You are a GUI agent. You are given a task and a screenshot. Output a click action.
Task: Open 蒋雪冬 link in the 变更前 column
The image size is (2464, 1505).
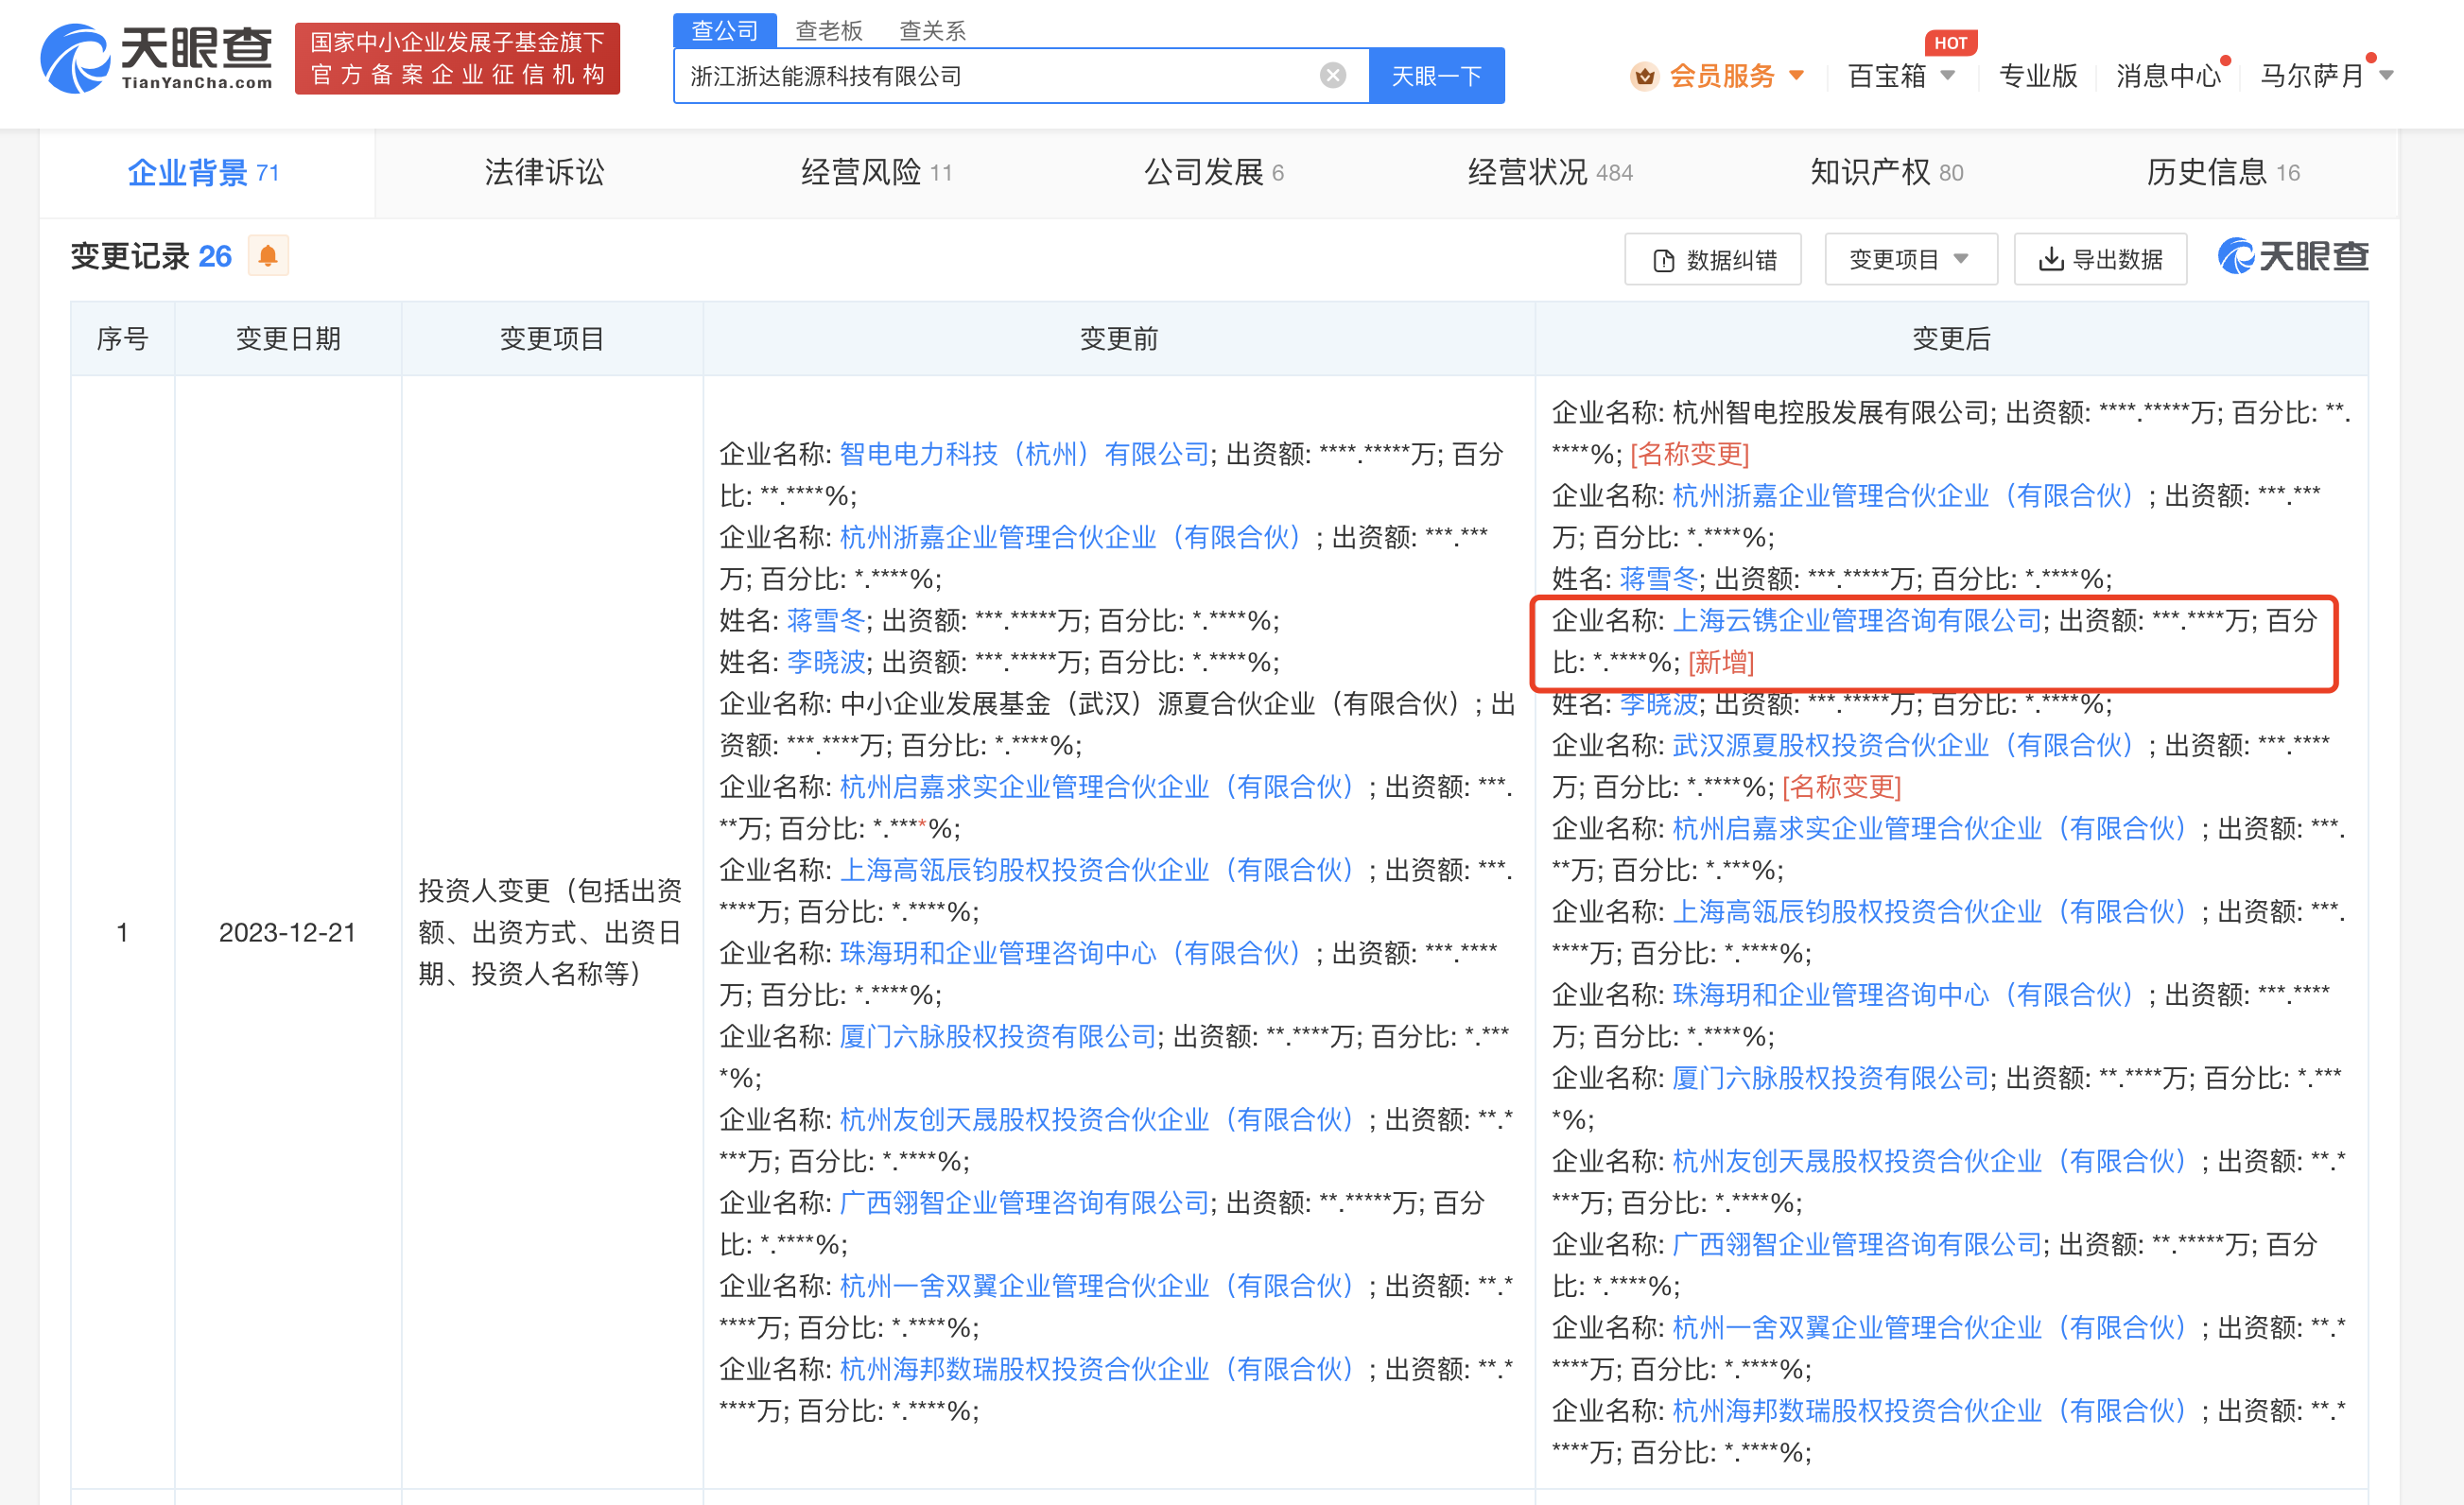pyautogui.click(x=825, y=621)
